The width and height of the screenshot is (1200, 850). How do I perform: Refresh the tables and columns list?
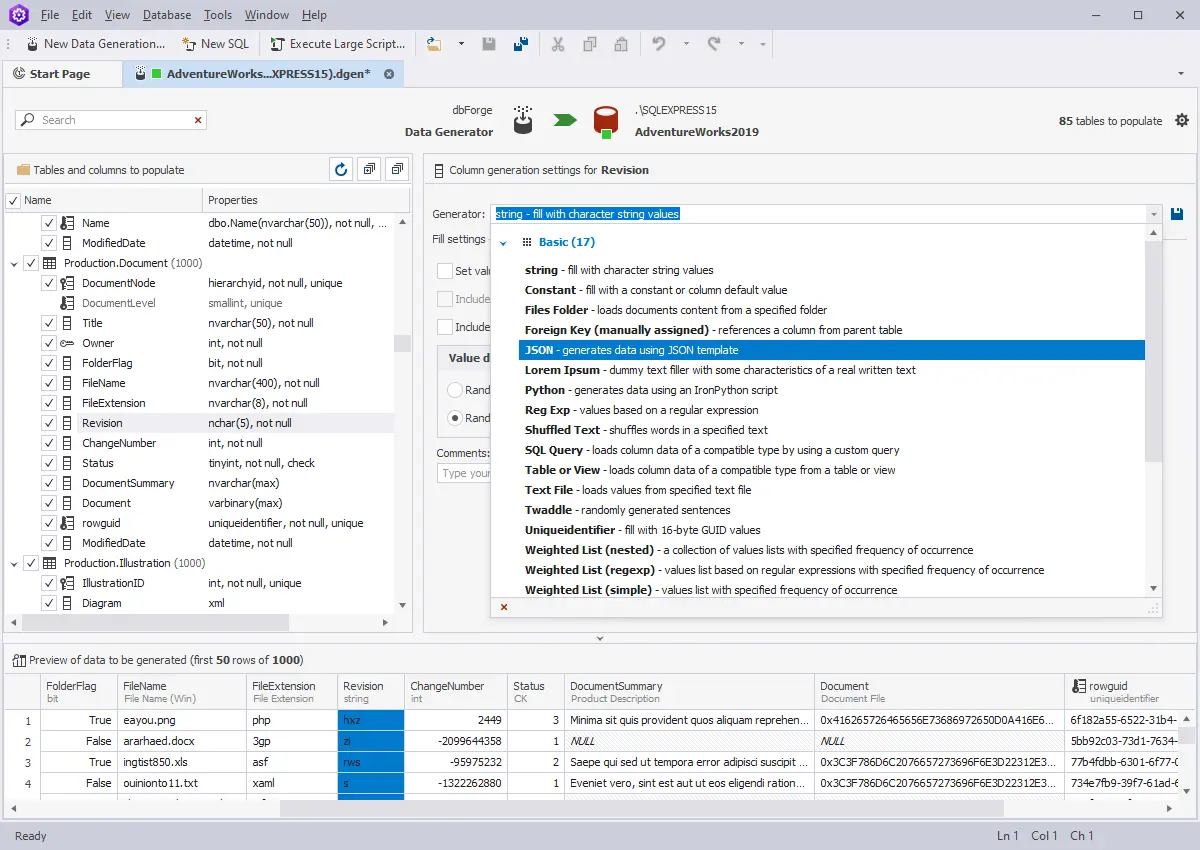[x=340, y=169]
